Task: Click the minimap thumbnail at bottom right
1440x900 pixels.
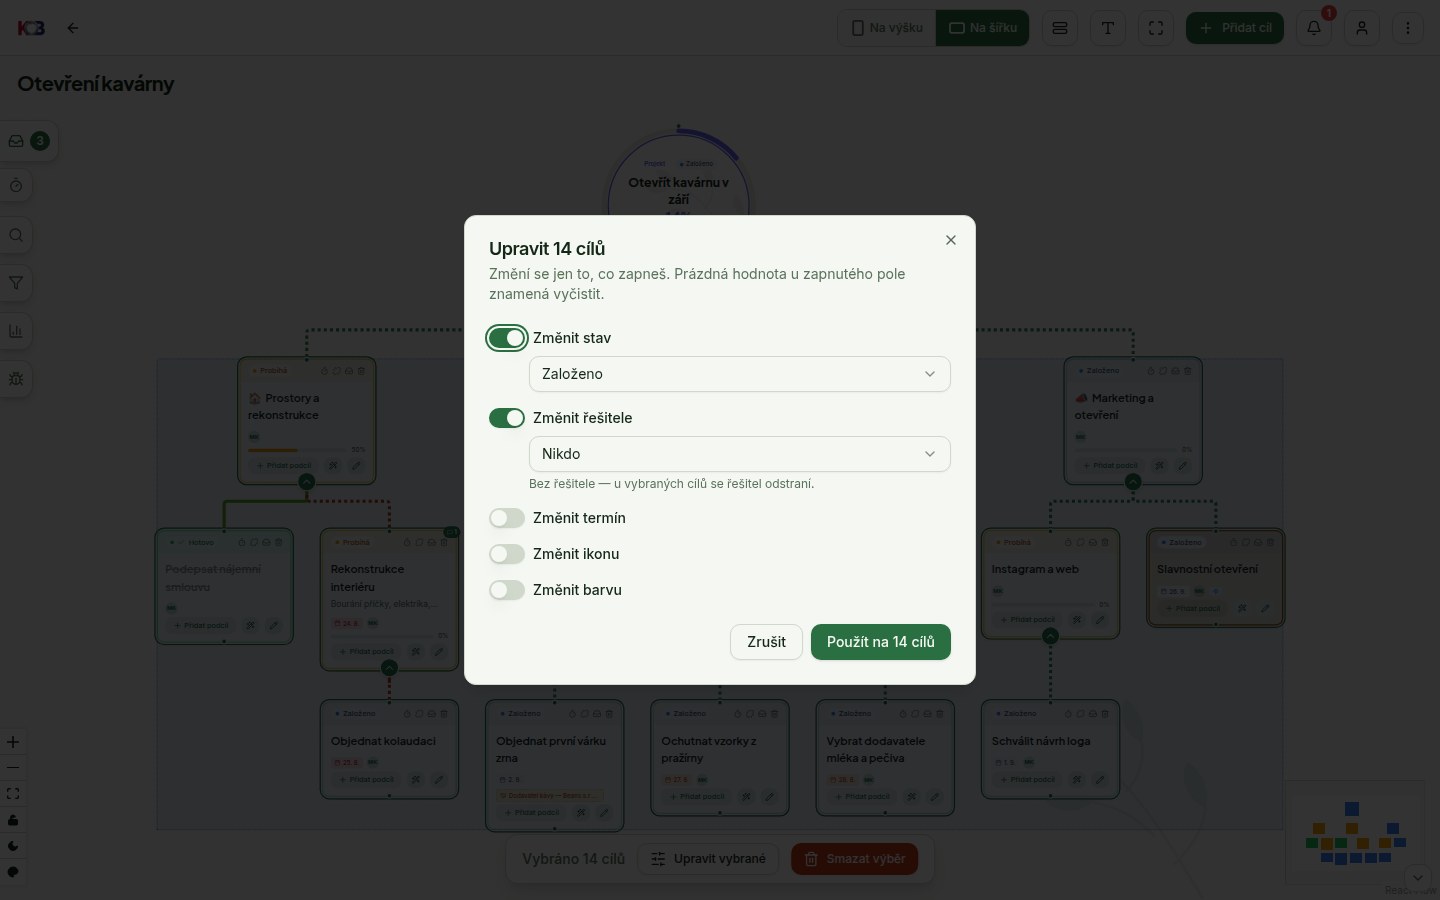Action: (1356, 832)
